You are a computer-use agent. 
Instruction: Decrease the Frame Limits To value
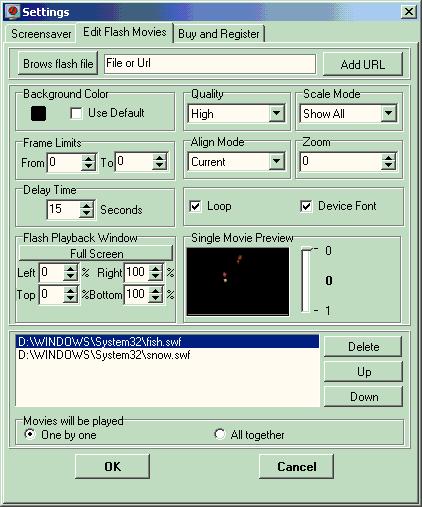[x=160, y=166]
